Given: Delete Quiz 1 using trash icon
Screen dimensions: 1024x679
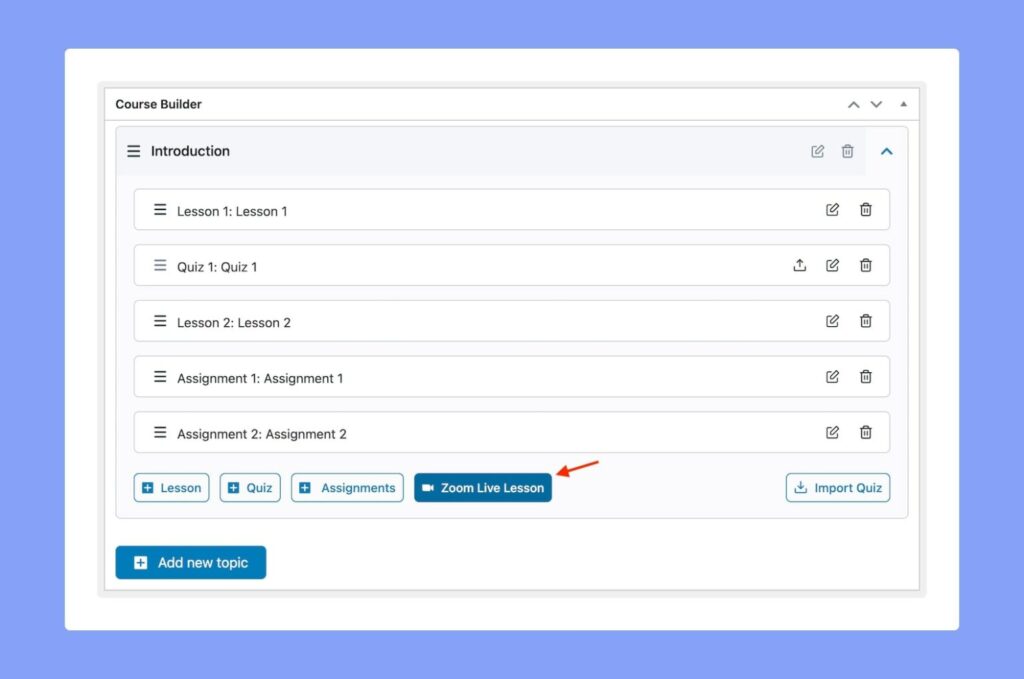Looking at the screenshot, I should (866, 266).
